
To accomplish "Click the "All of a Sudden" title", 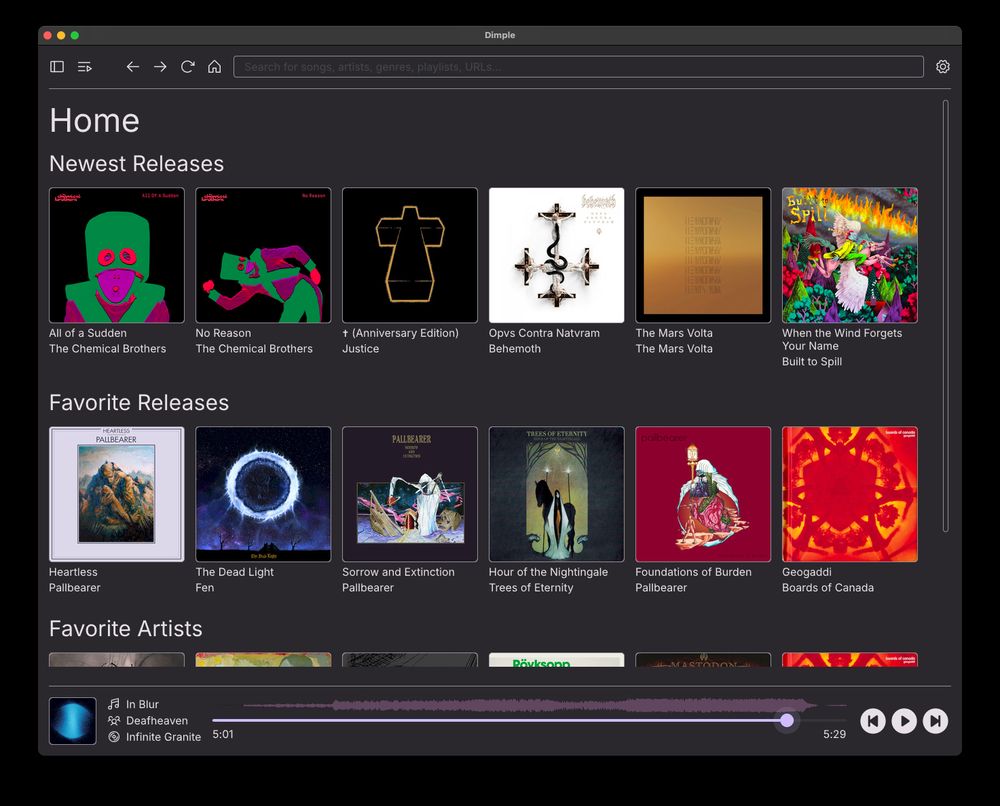I will coord(88,333).
